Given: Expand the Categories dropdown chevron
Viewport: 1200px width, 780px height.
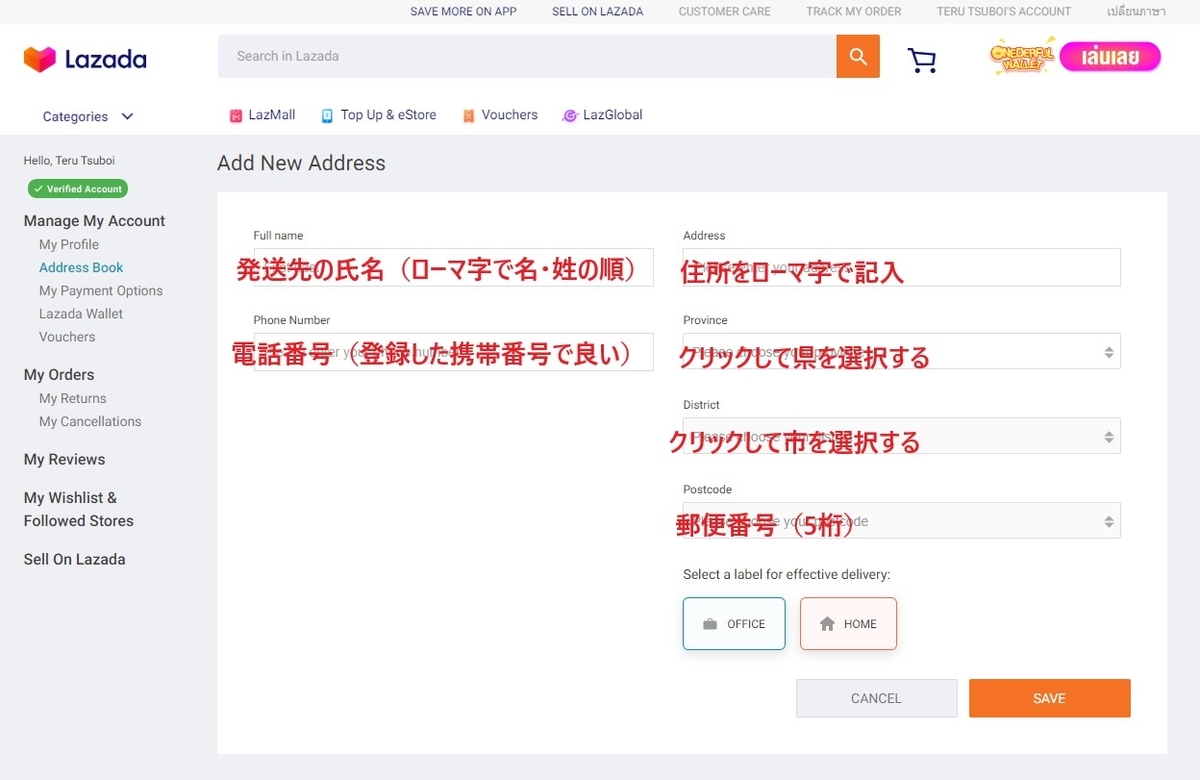Looking at the screenshot, I should 127,116.
